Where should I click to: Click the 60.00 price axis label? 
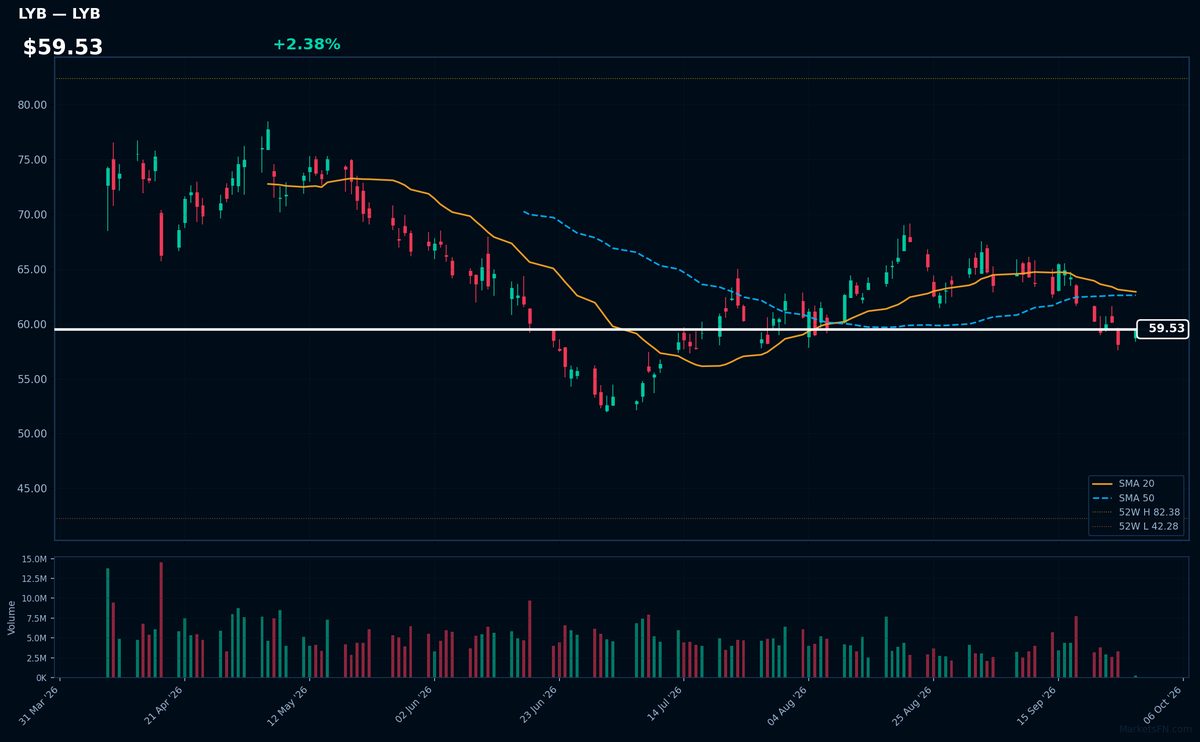point(32,325)
